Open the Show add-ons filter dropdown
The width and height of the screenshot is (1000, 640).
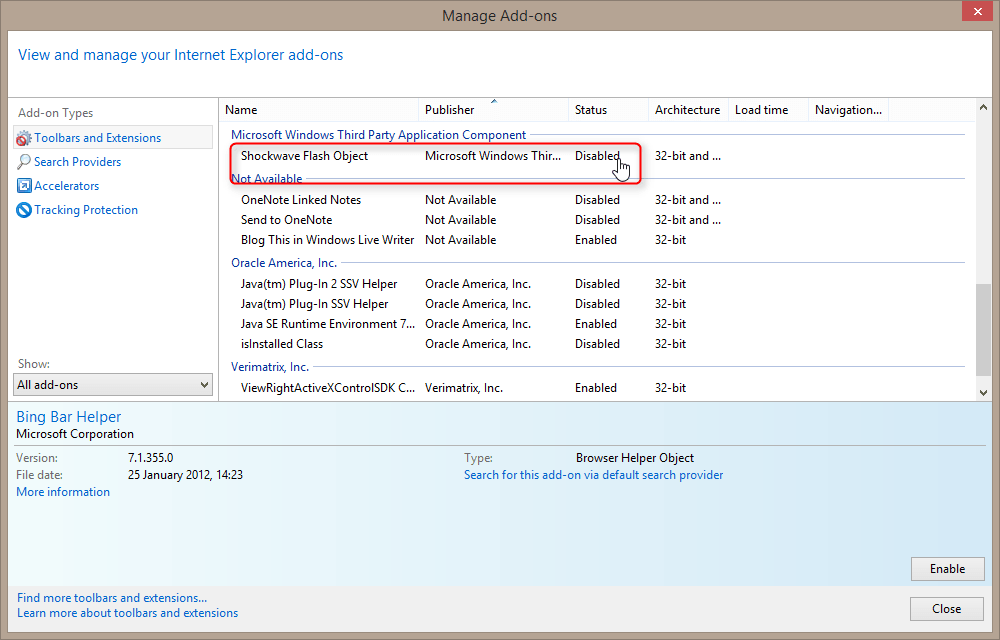[113, 384]
